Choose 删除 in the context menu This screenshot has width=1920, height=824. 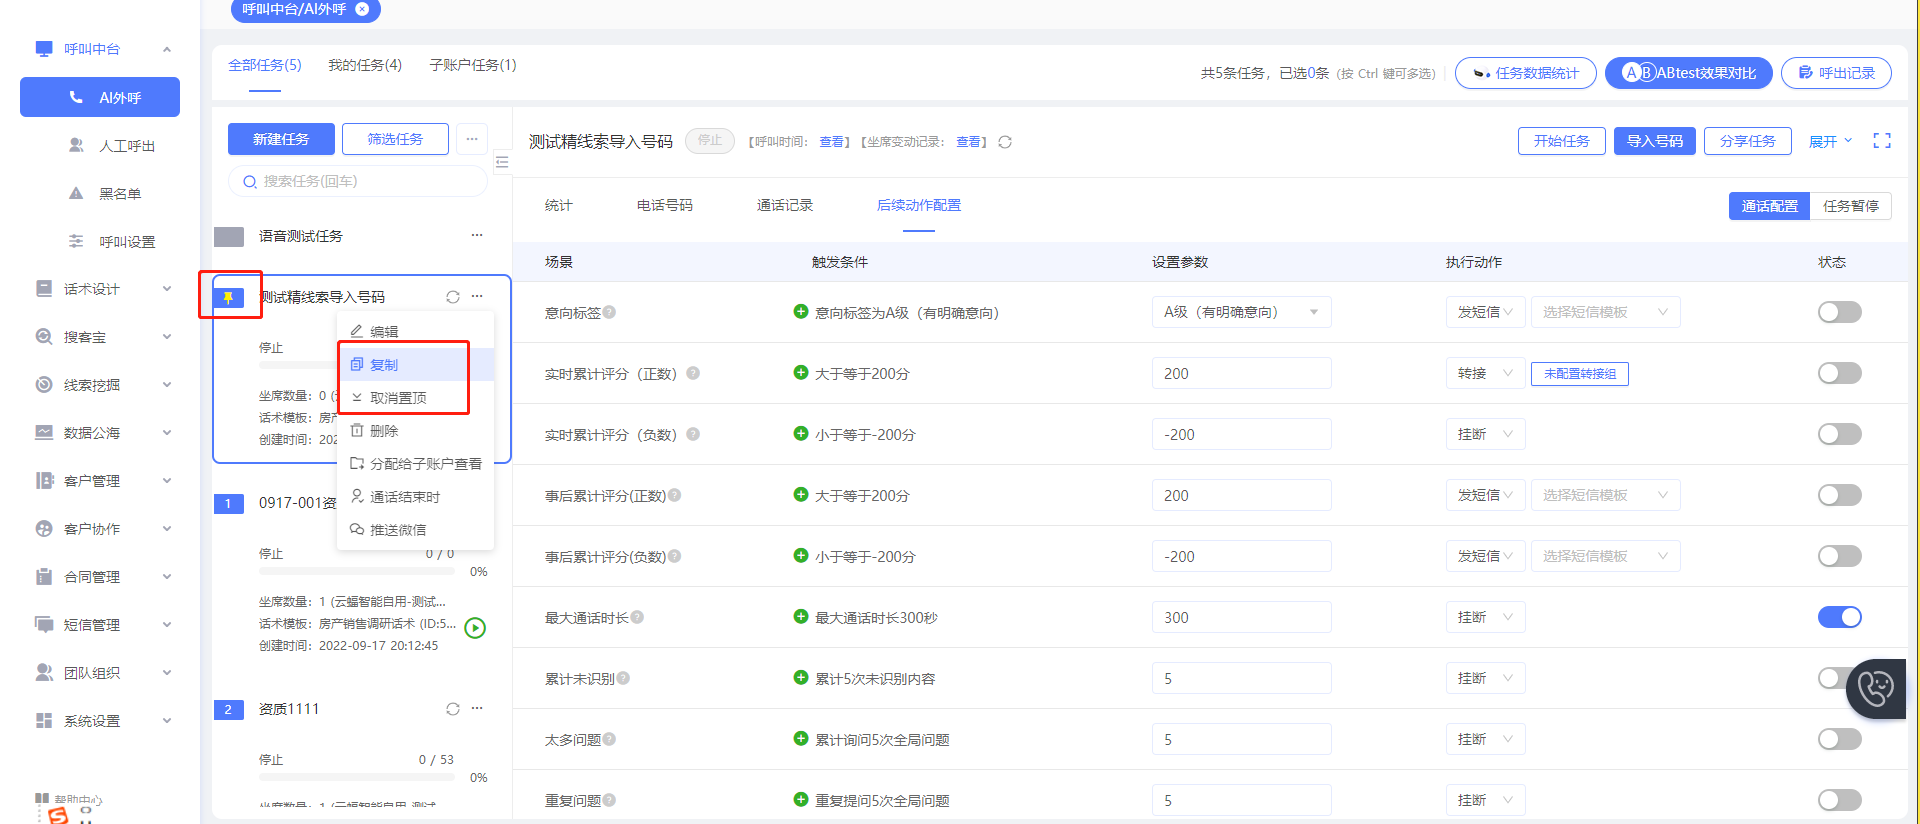416,431
